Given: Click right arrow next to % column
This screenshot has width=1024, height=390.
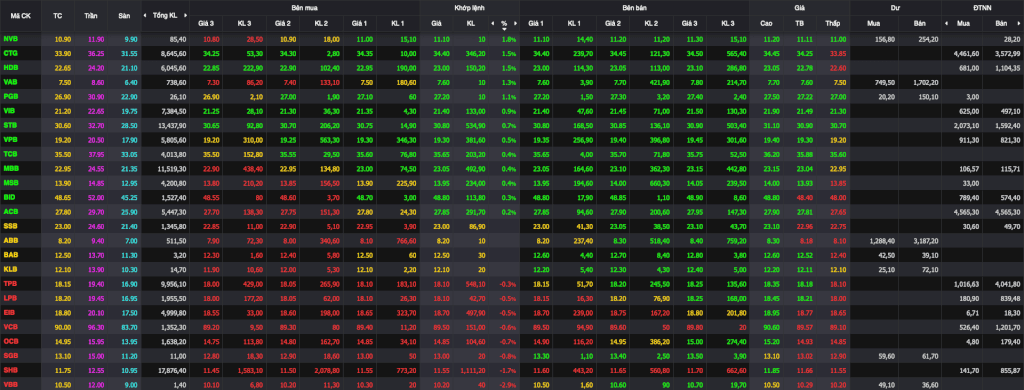Looking at the screenshot, I should [516, 24].
